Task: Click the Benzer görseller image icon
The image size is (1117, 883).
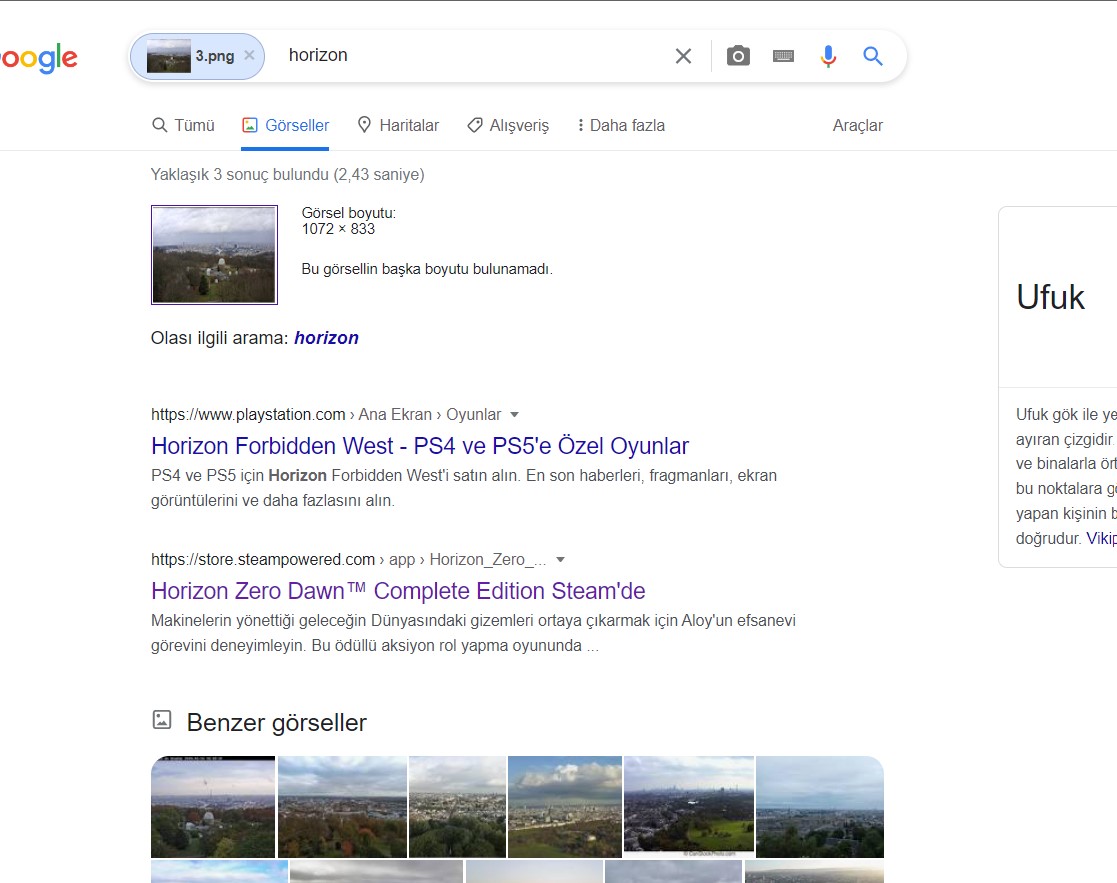Action: 162,720
